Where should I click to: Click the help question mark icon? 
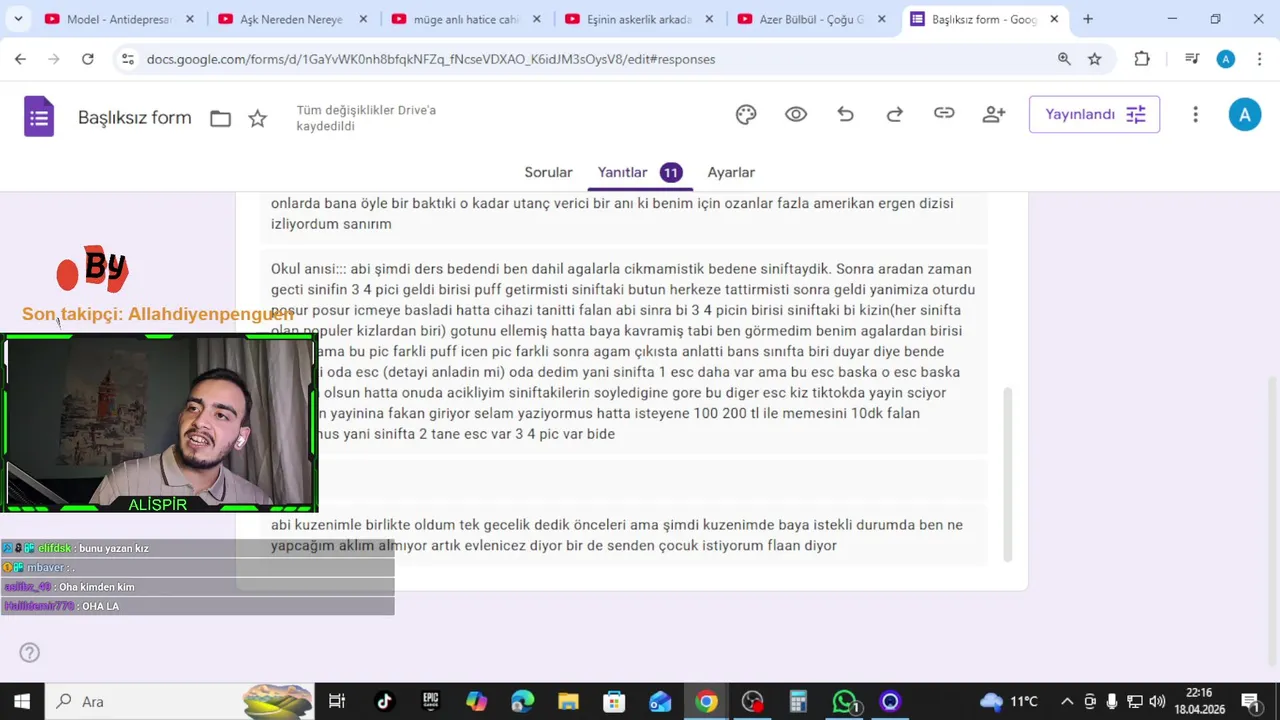[30, 652]
